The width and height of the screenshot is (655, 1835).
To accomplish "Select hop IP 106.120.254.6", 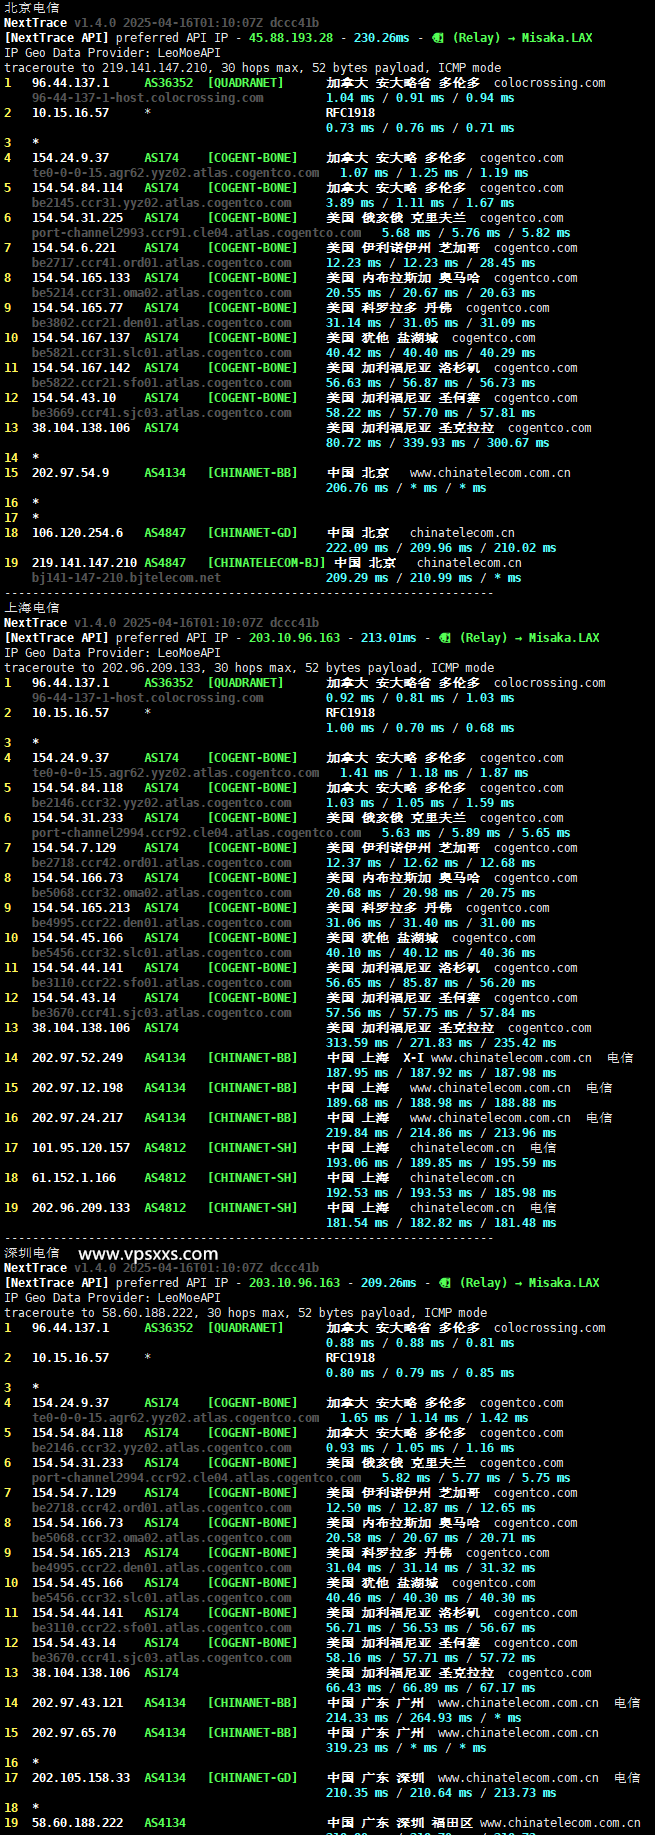I will (x=78, y=532).
